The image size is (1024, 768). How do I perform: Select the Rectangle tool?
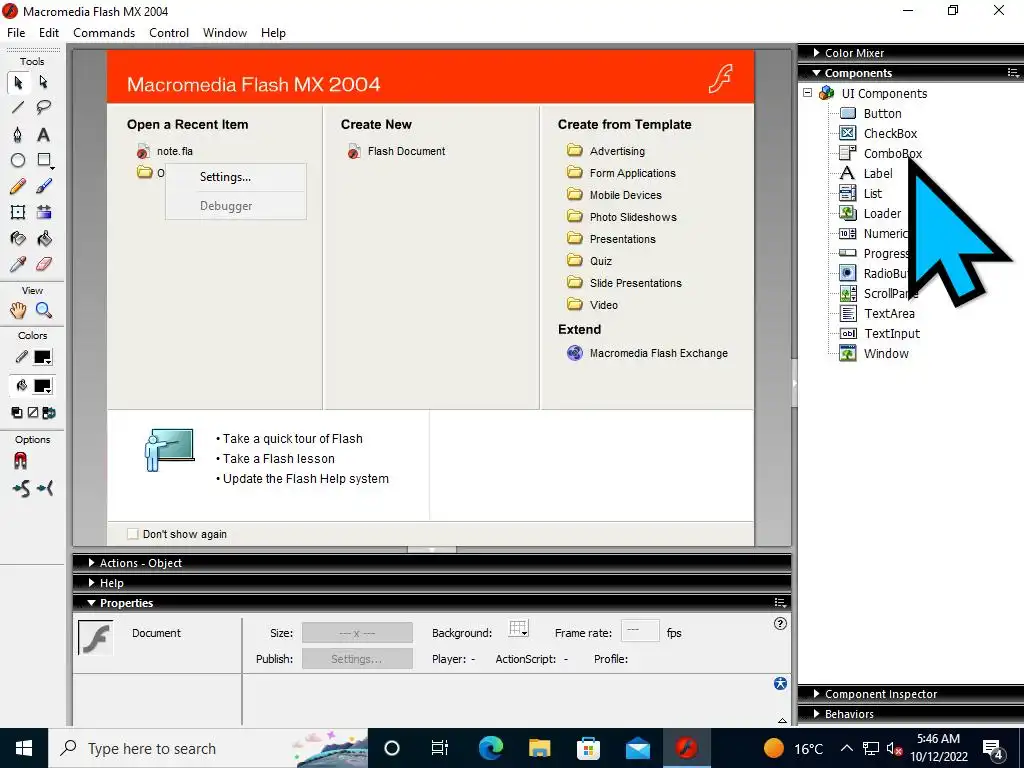point(44,160)
